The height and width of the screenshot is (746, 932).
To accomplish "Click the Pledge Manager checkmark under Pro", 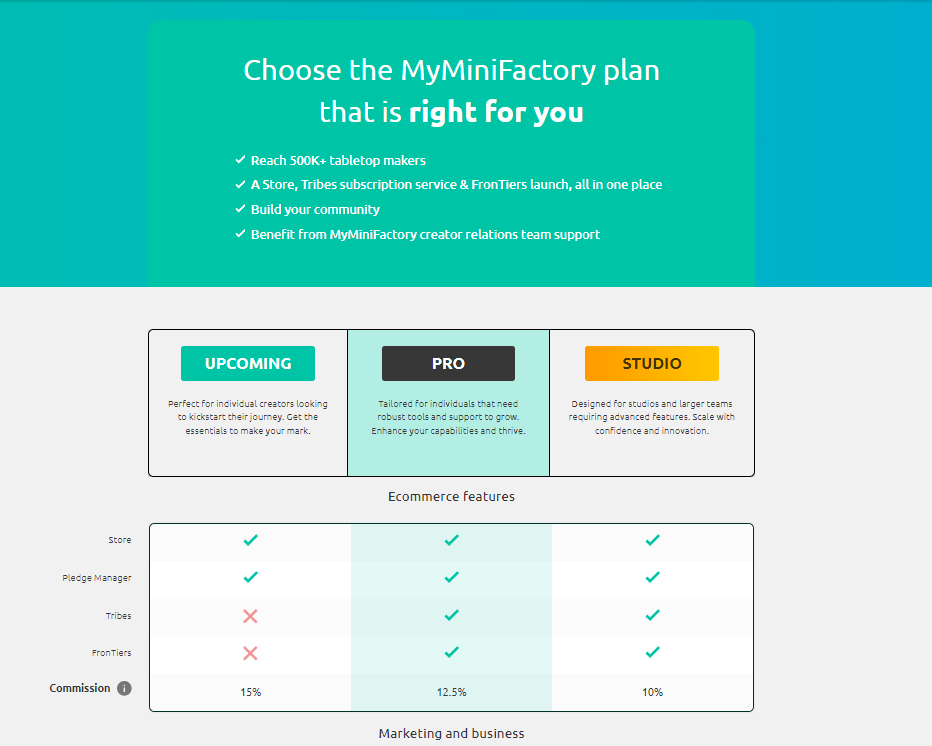I will (x=452, y=577).
